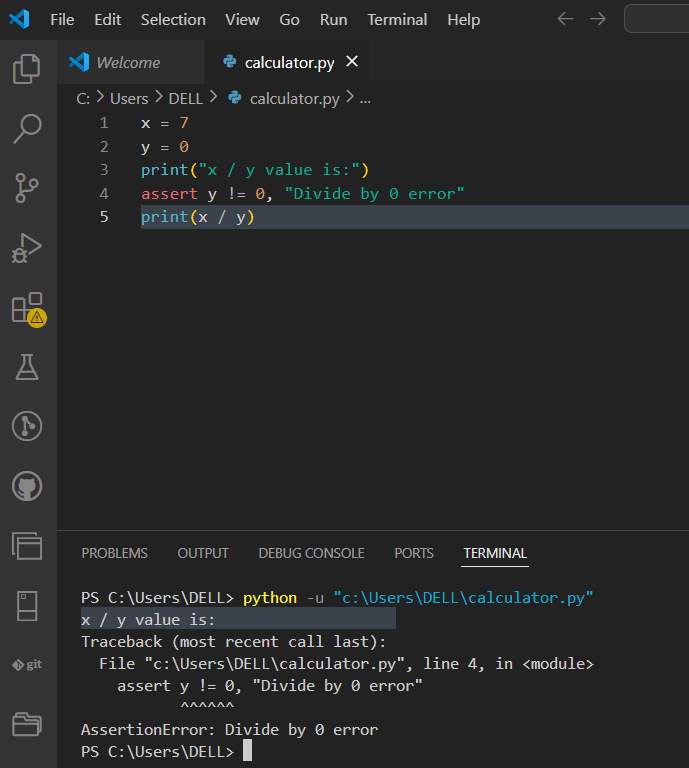Image resolution: width=689 pixels, height=768 pixels.
Task: Open the Go menu
Action: point(289,20)
